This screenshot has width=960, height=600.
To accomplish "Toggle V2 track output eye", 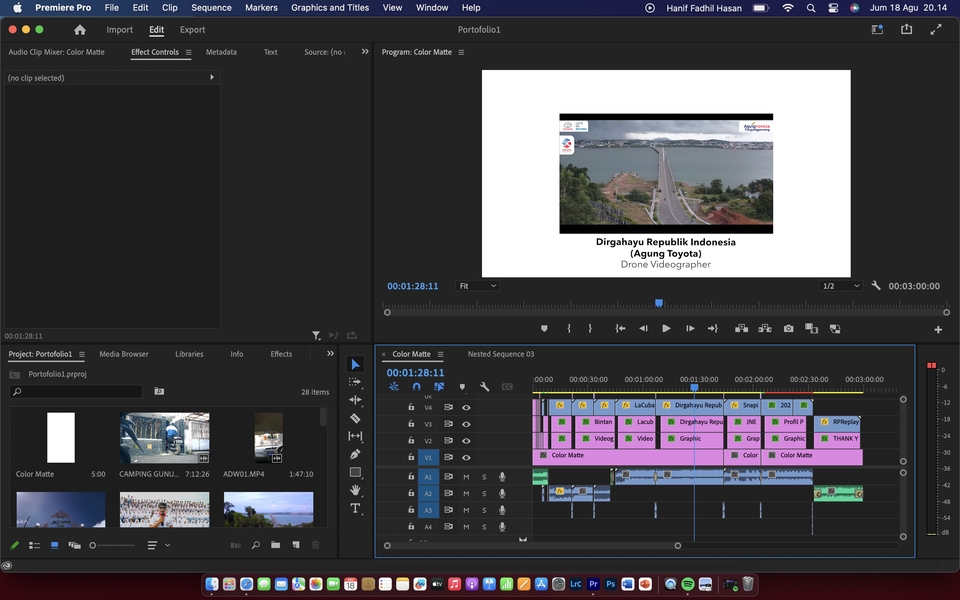I will [466, 441].
